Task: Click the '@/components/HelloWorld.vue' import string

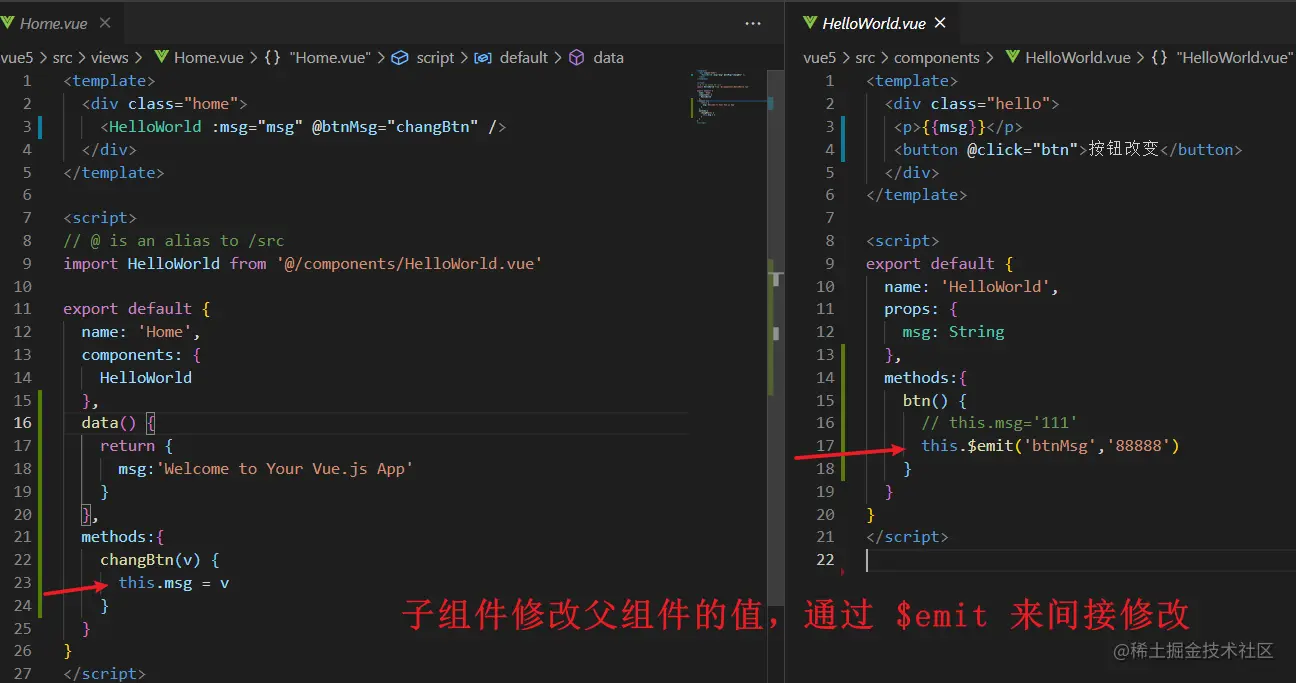Action: (409, 264)
